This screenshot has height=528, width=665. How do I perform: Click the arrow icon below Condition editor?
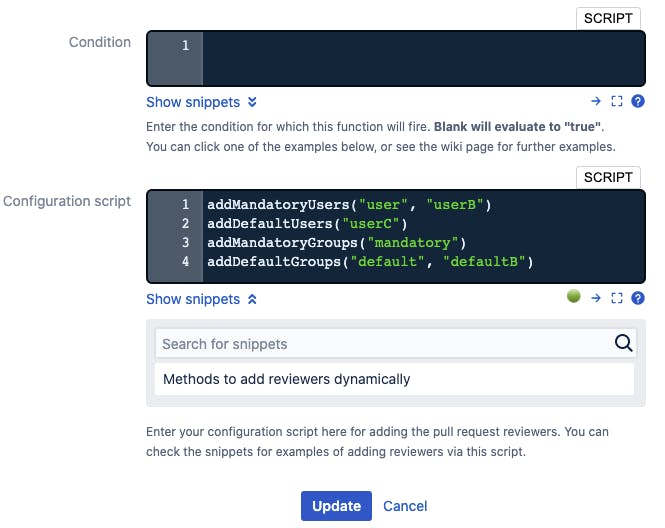coord(596,101)
